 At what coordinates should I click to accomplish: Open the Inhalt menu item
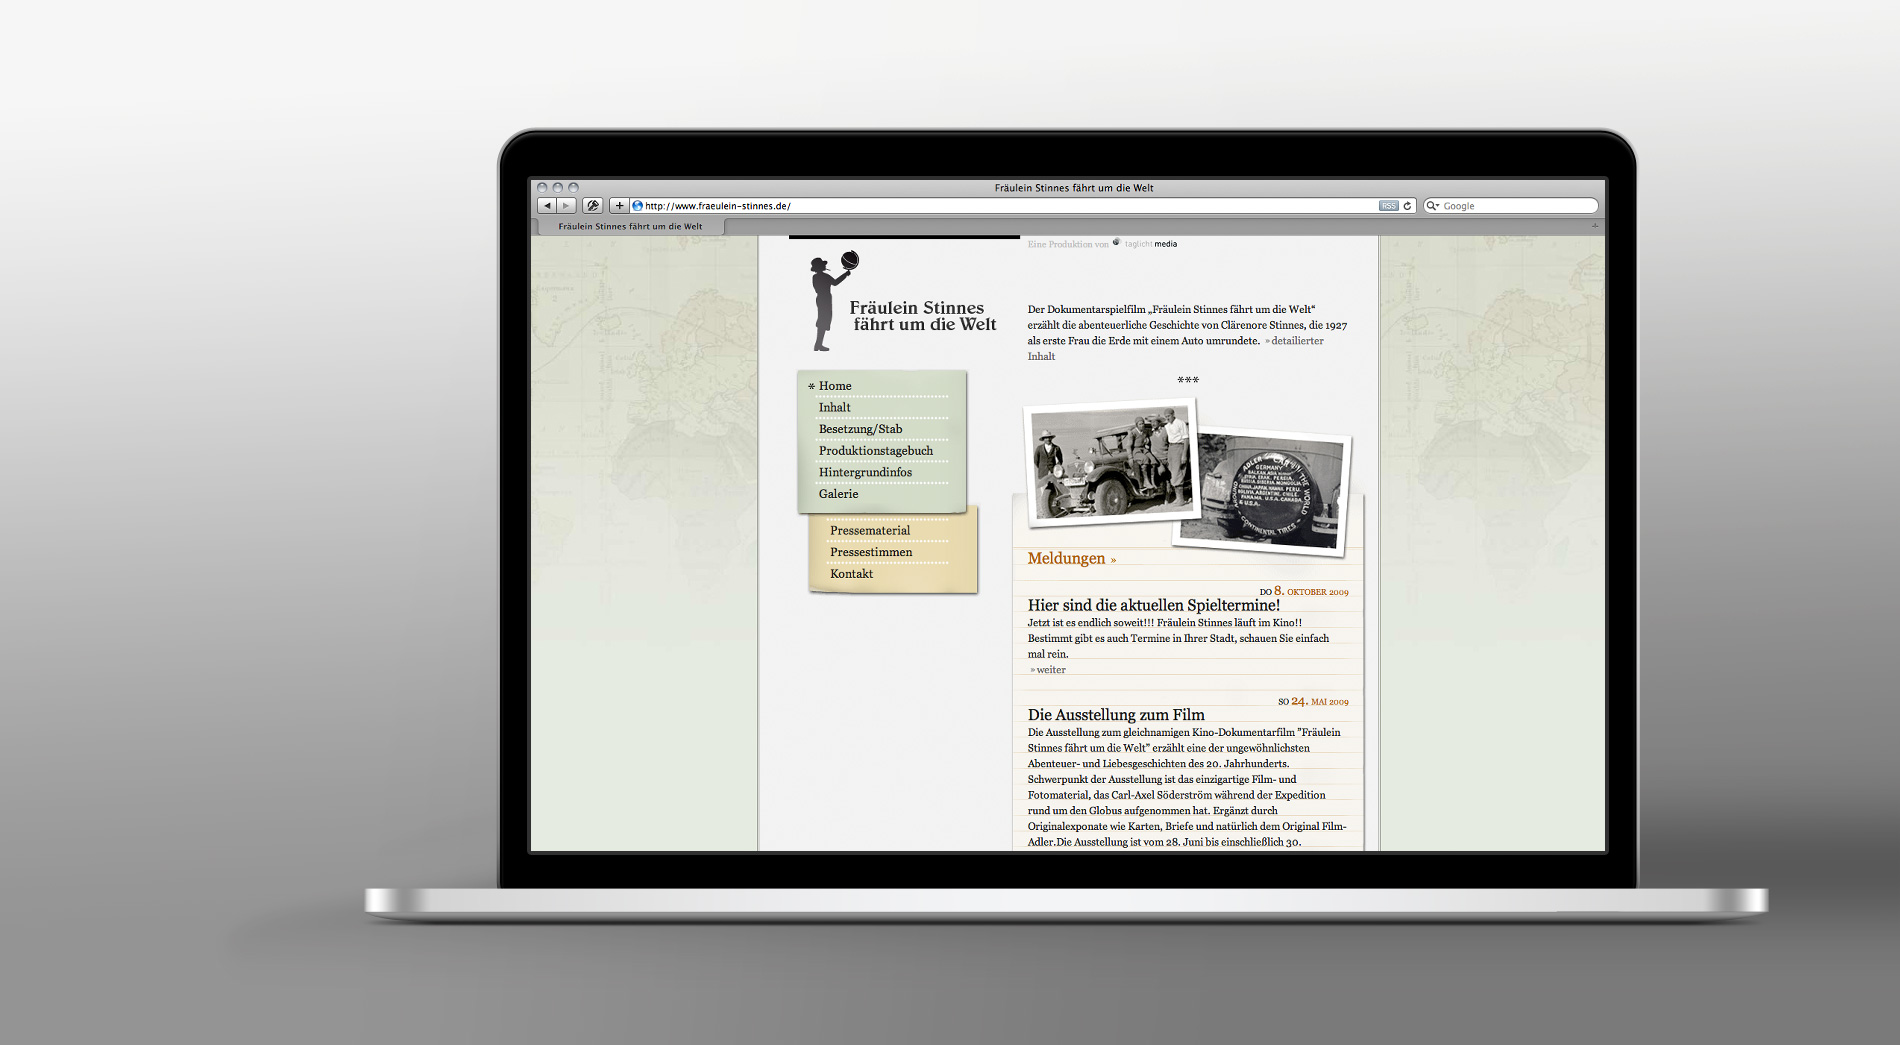tap(834, 408)
